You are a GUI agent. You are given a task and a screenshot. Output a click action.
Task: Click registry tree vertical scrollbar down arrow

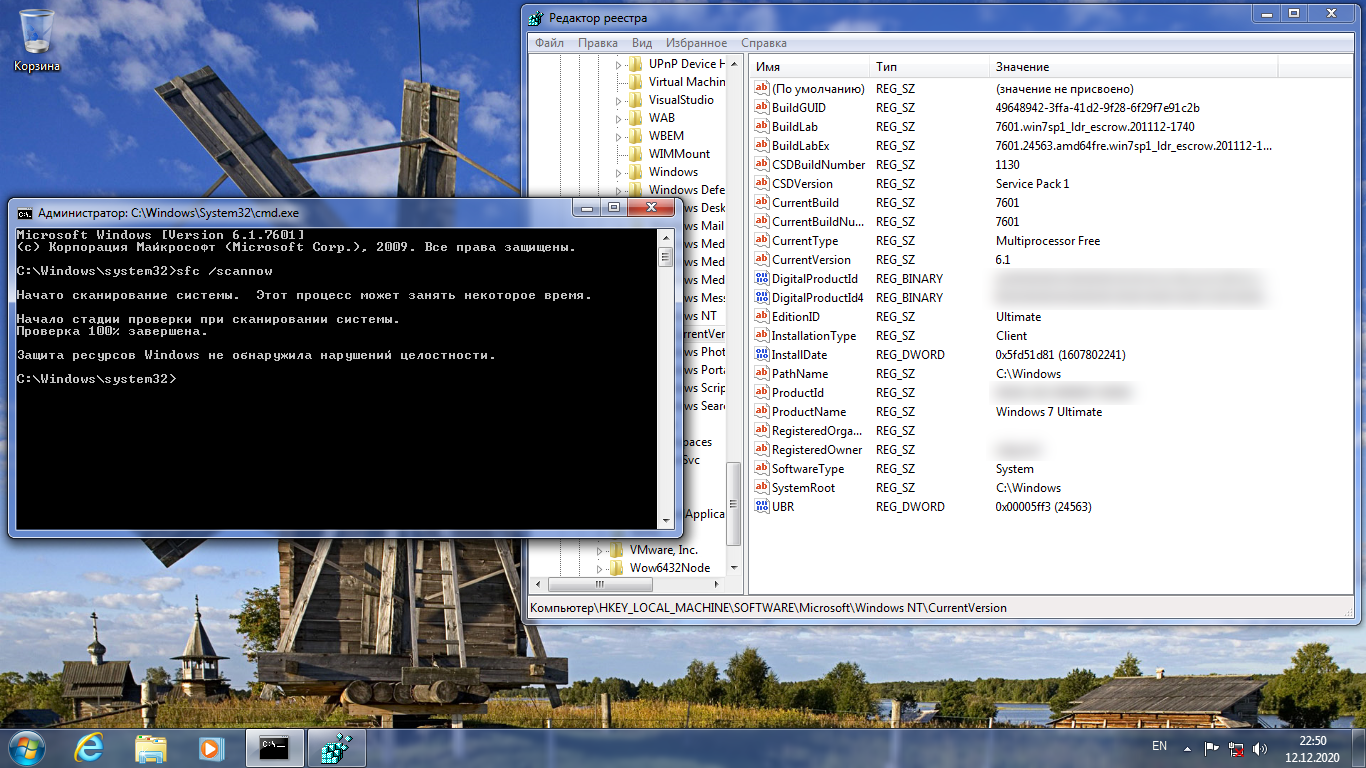(734, 568)
